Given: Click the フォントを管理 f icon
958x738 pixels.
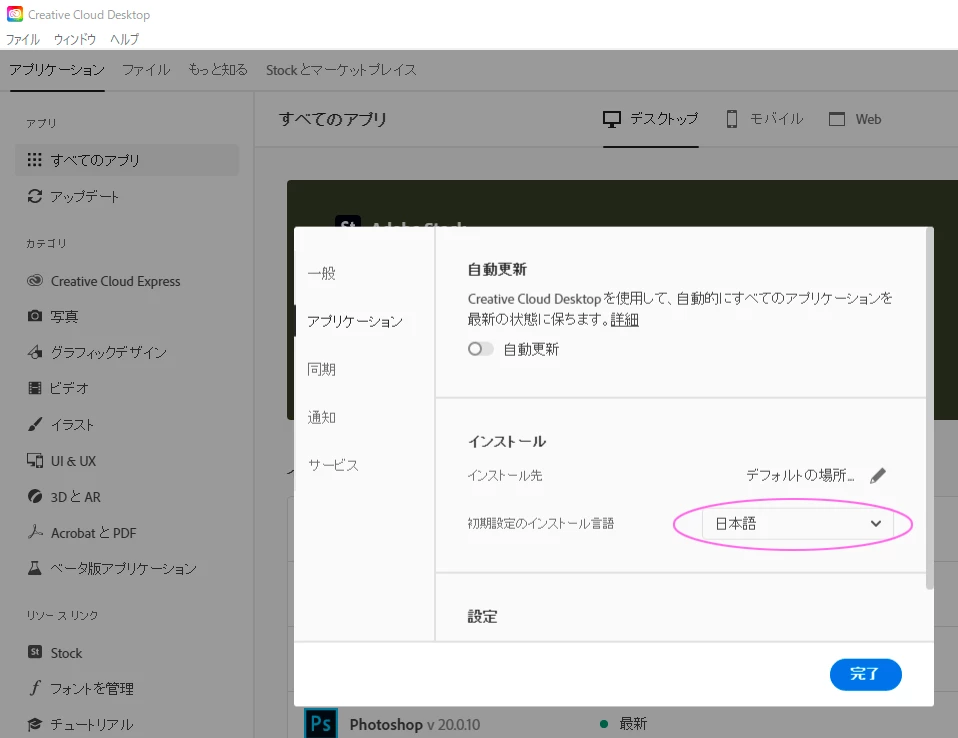Looking at the screenshot, I should (35, 688).
